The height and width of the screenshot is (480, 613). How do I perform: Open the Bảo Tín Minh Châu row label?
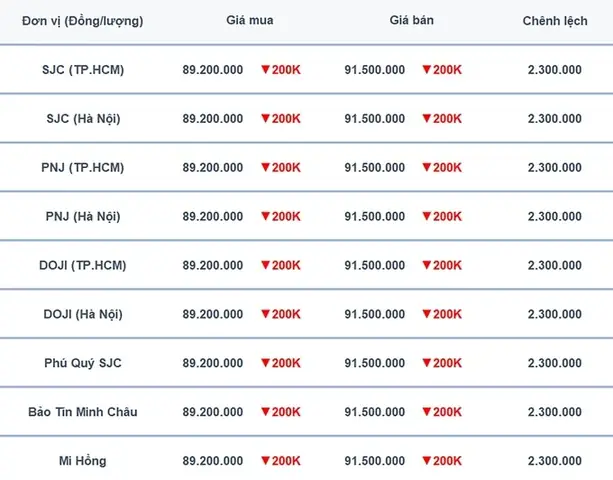[x=83, y=412]
